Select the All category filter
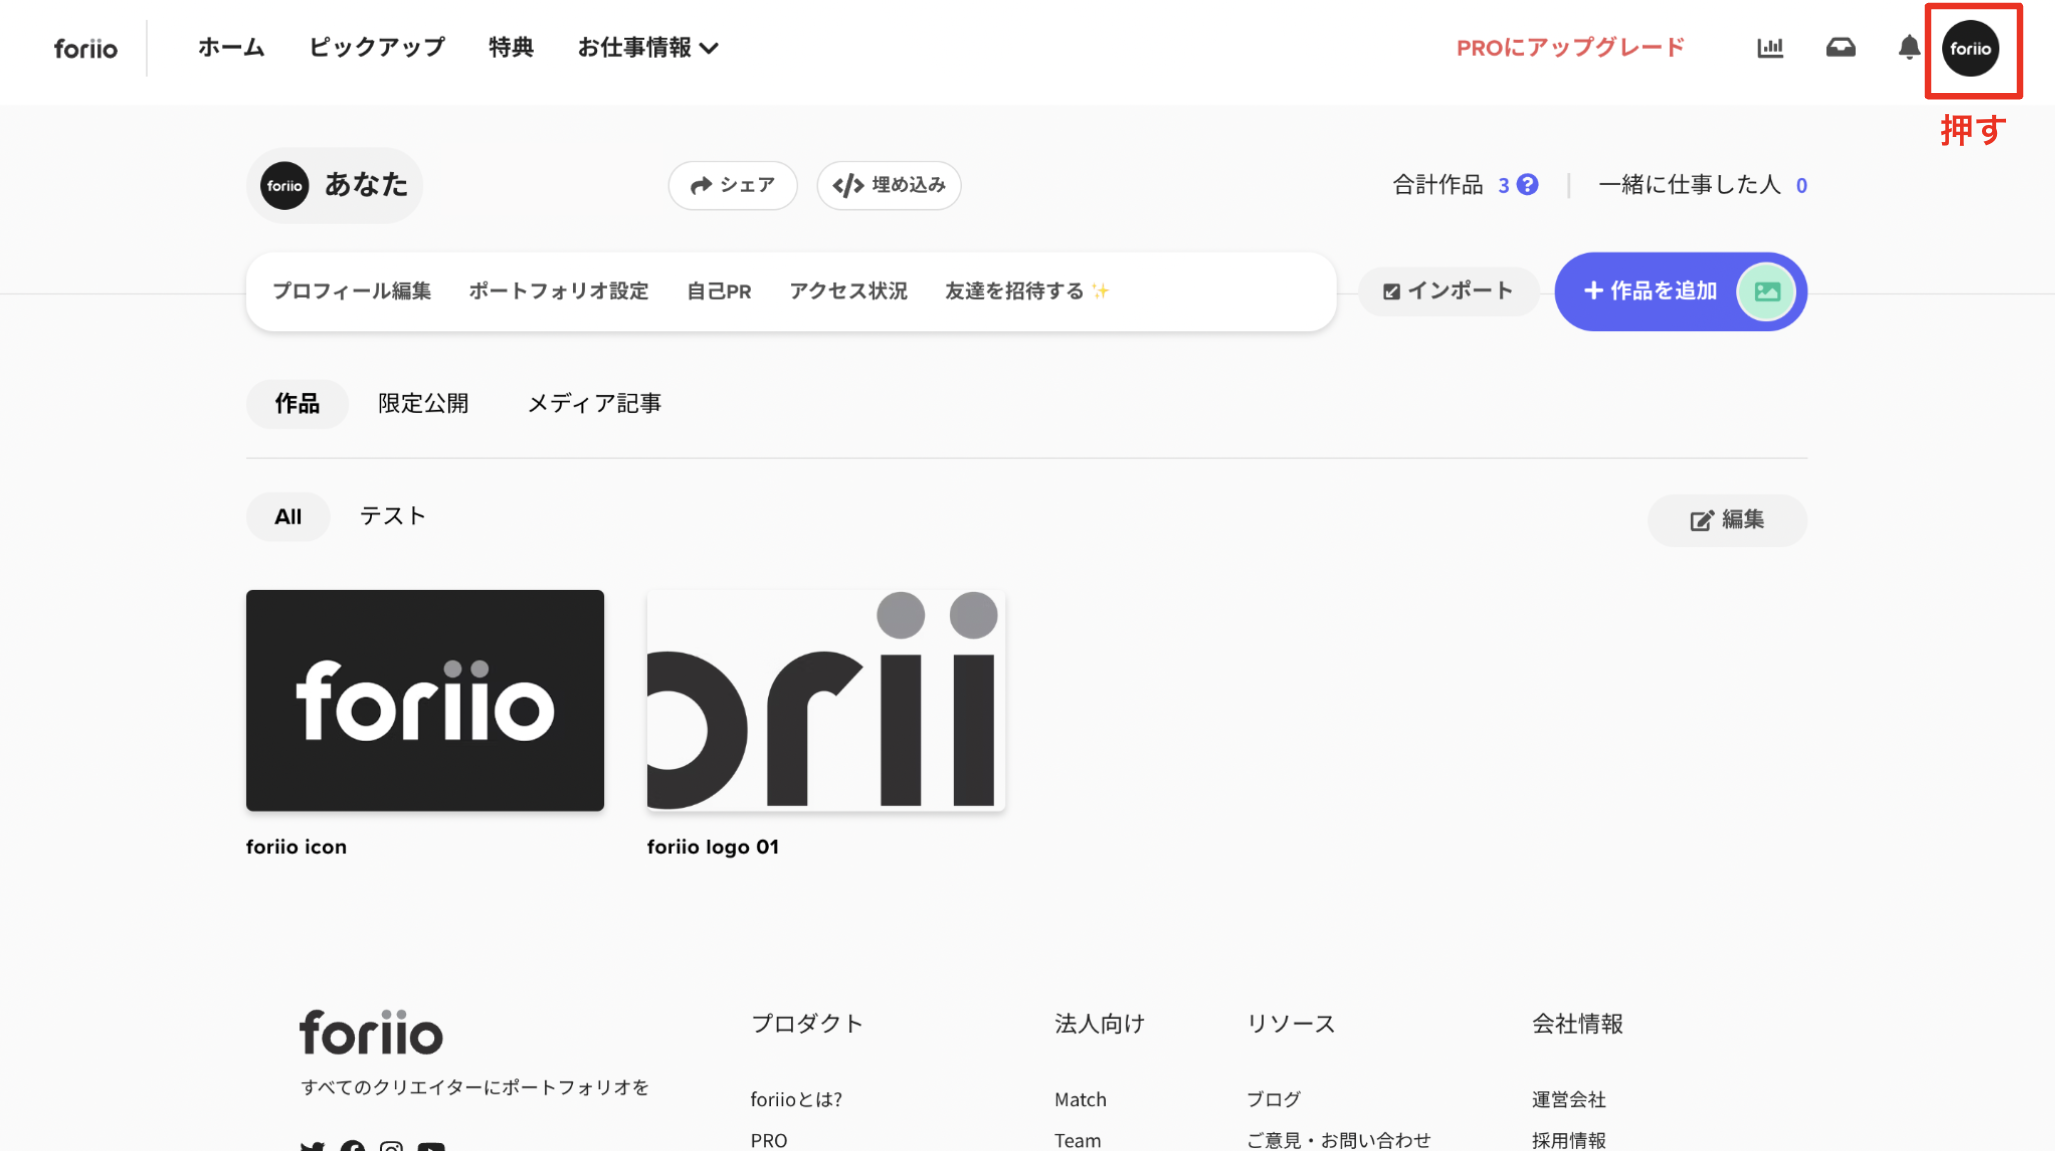Screen dimensions: 2055x1151 point(288,517)
